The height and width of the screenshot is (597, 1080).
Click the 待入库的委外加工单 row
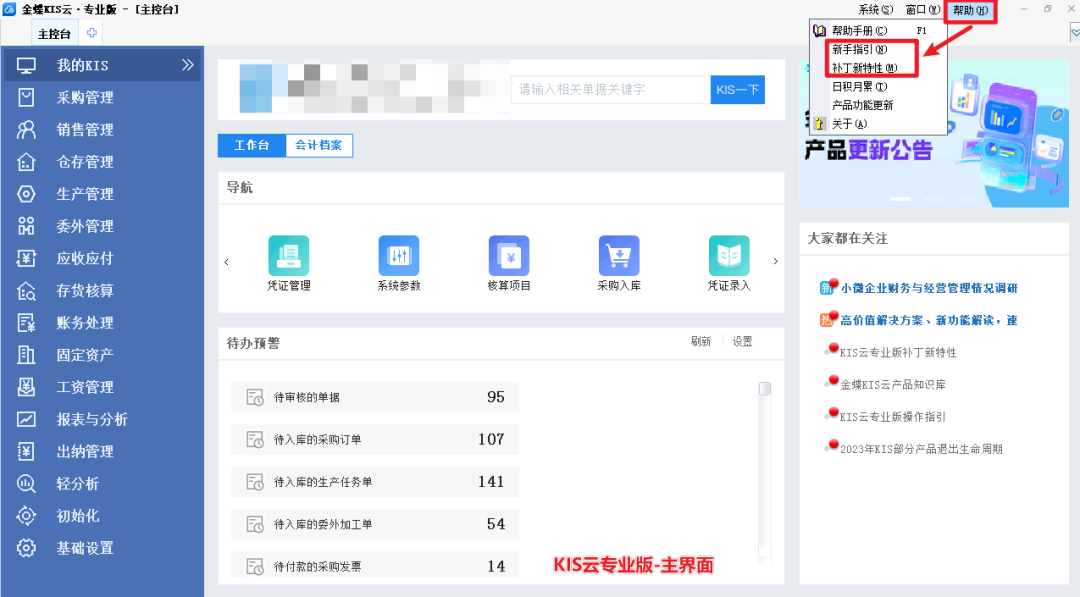(x=375, y=524)
